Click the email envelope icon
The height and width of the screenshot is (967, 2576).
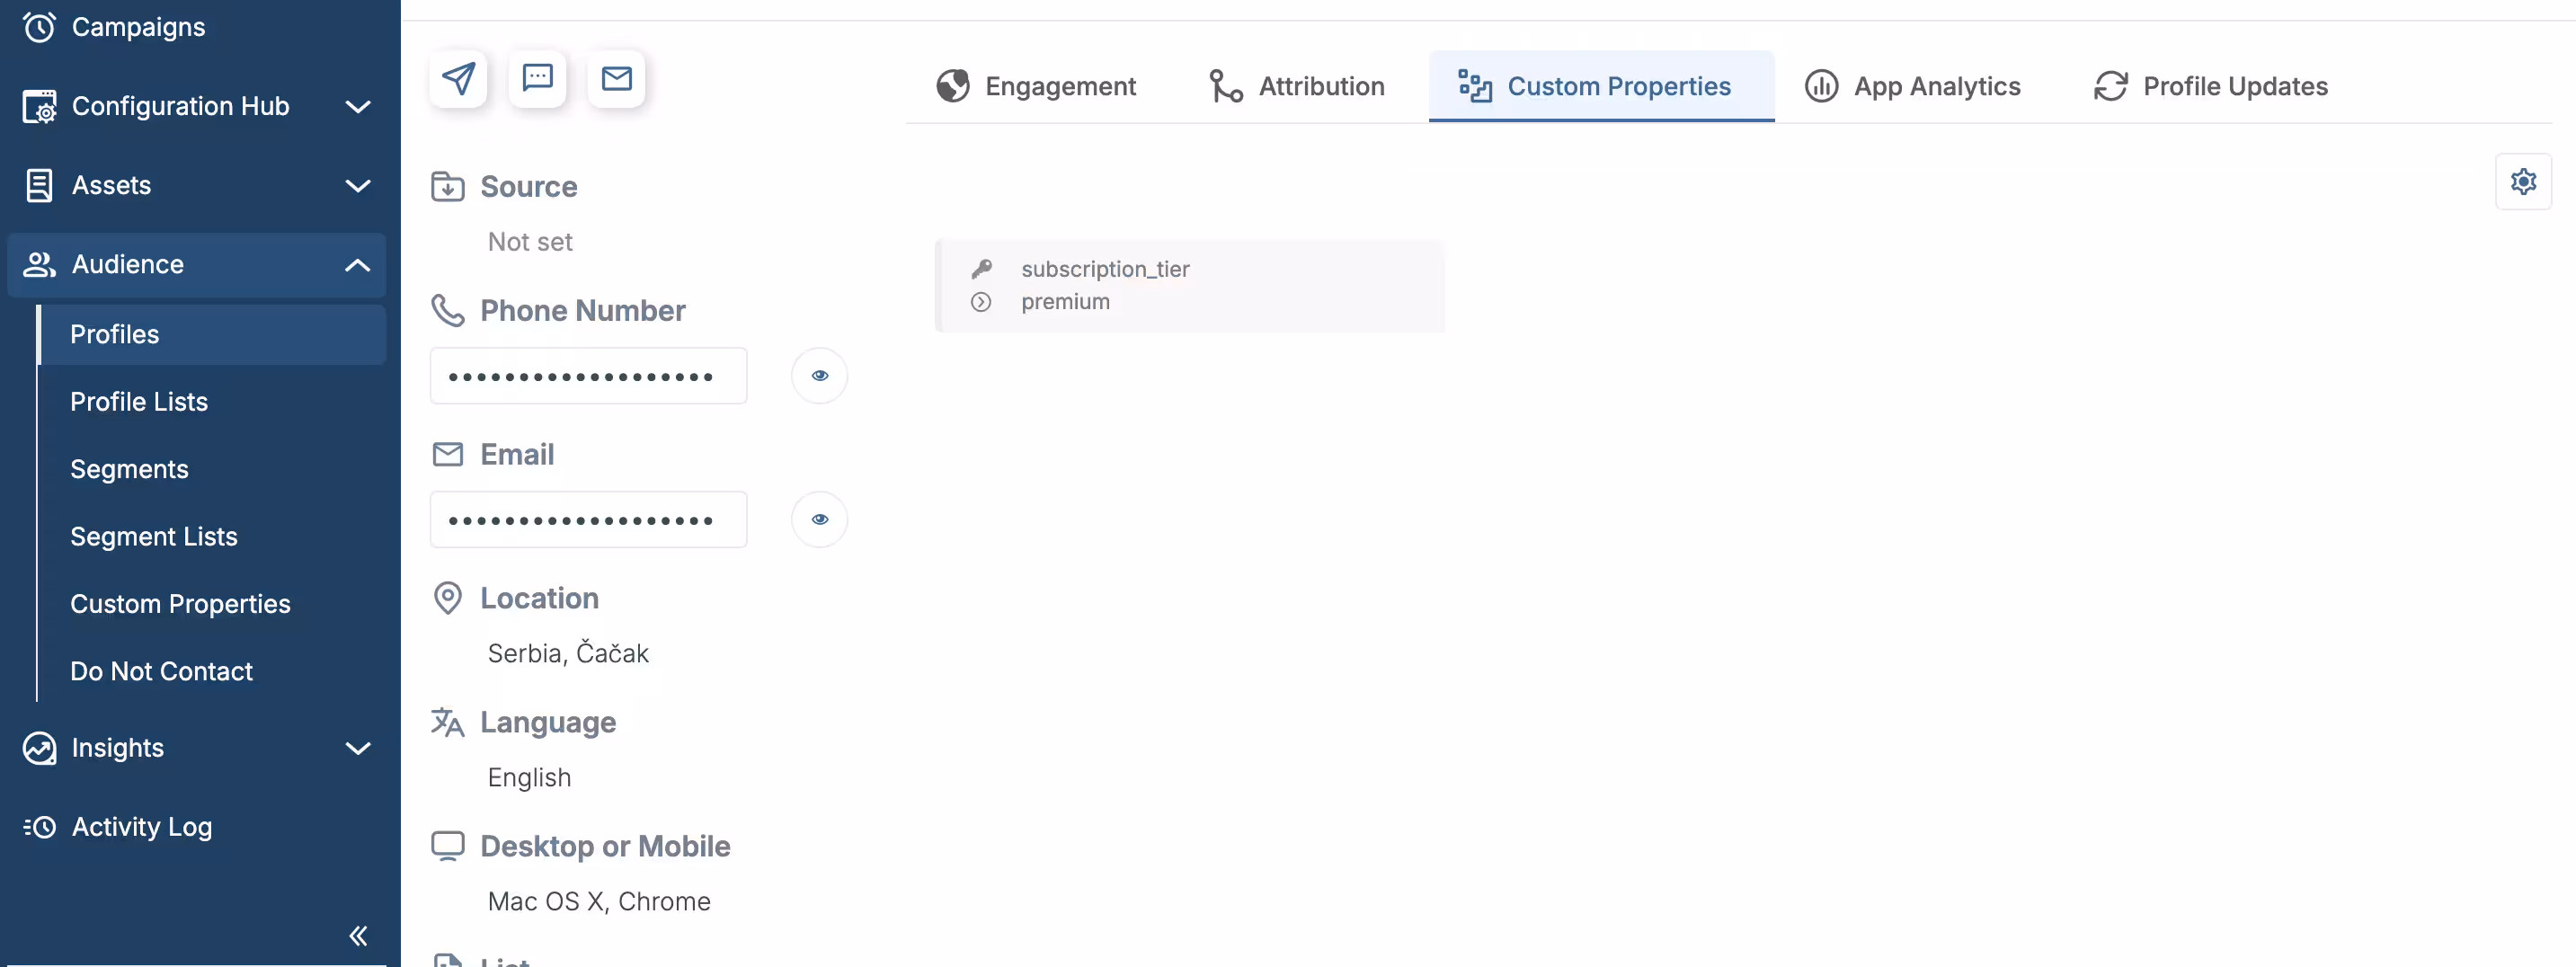[x=617, y=79]
